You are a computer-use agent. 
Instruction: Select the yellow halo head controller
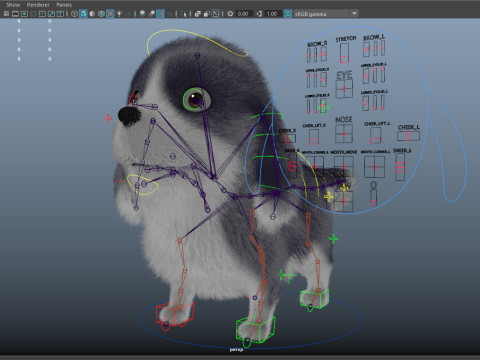coord(197,42)
